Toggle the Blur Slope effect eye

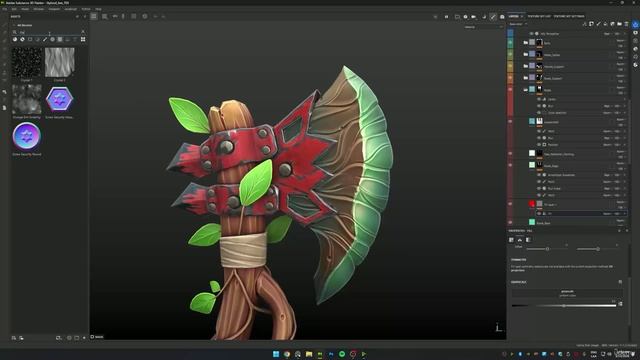tap(539, 189)
